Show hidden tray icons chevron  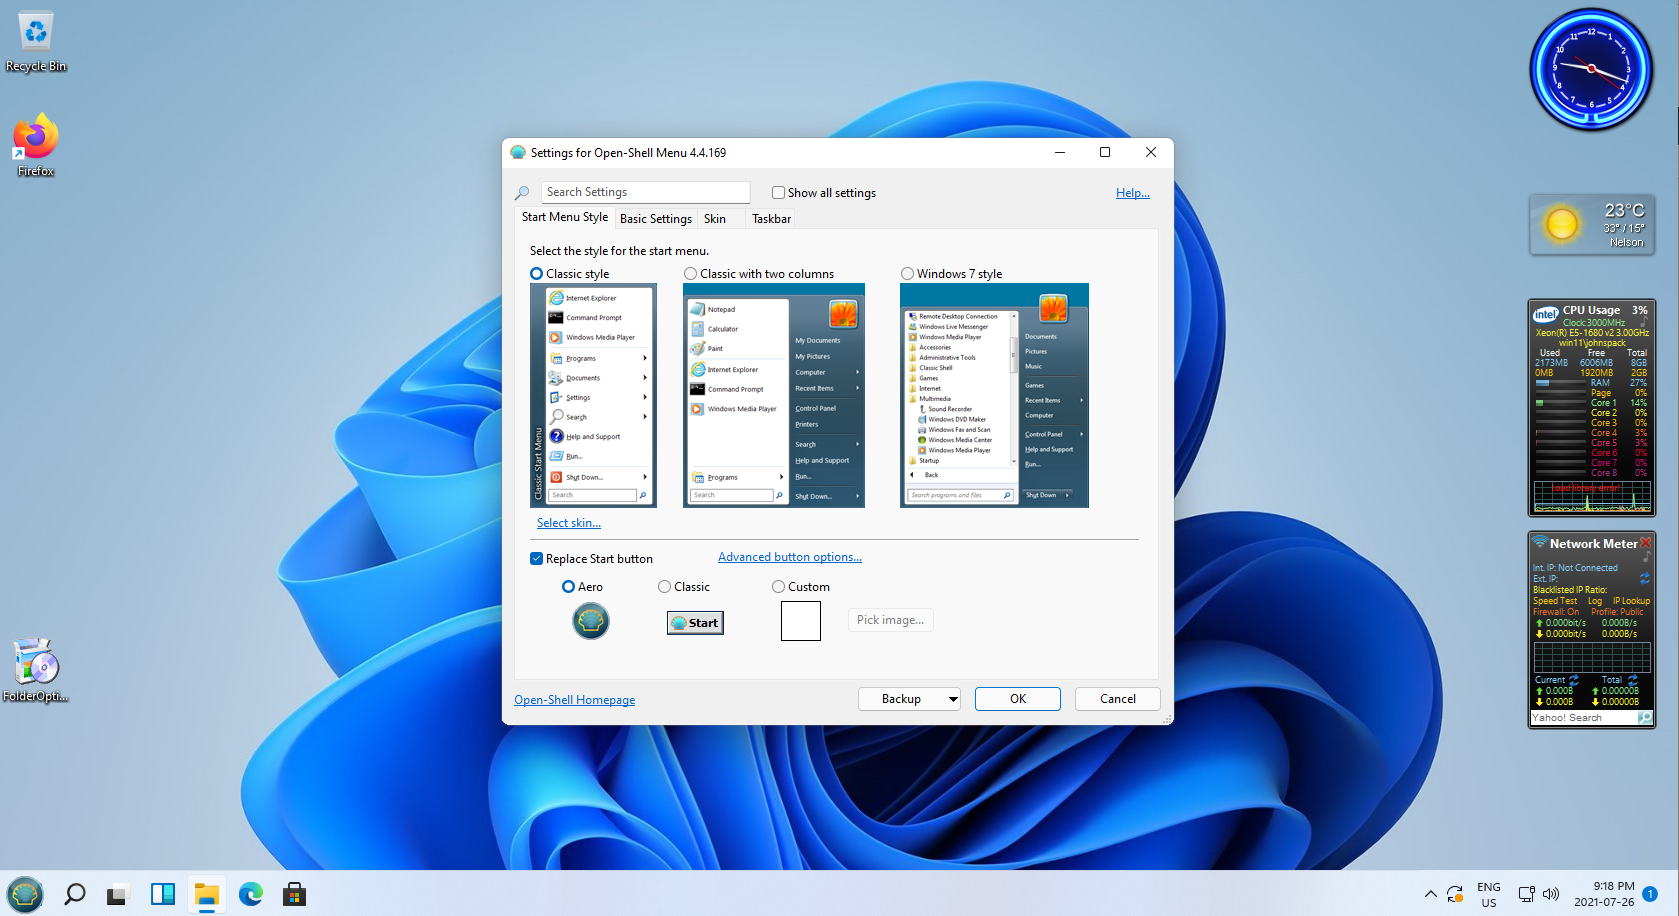pos(1430,894)
